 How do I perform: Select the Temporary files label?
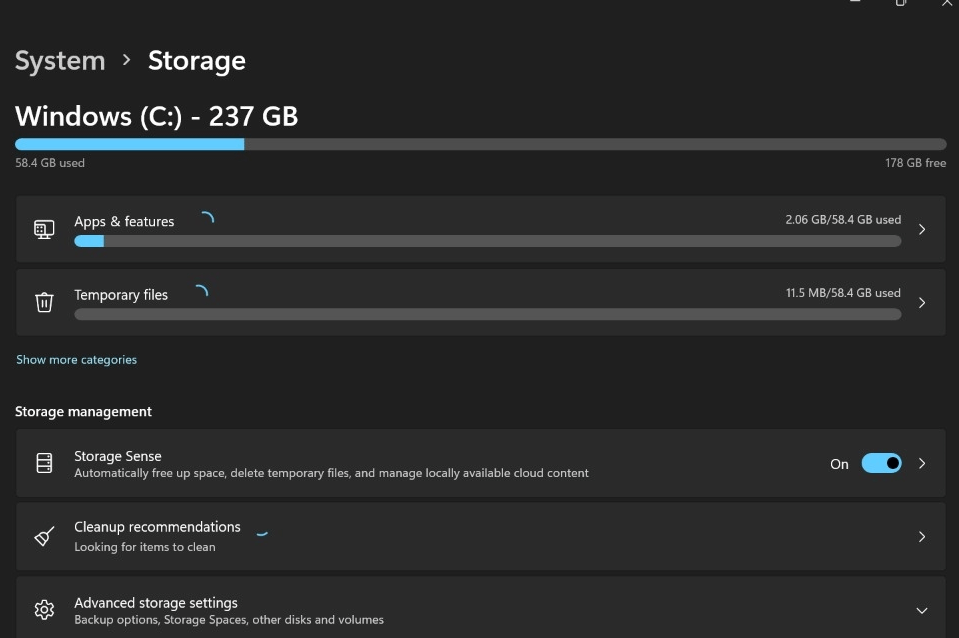pos(121,295)
